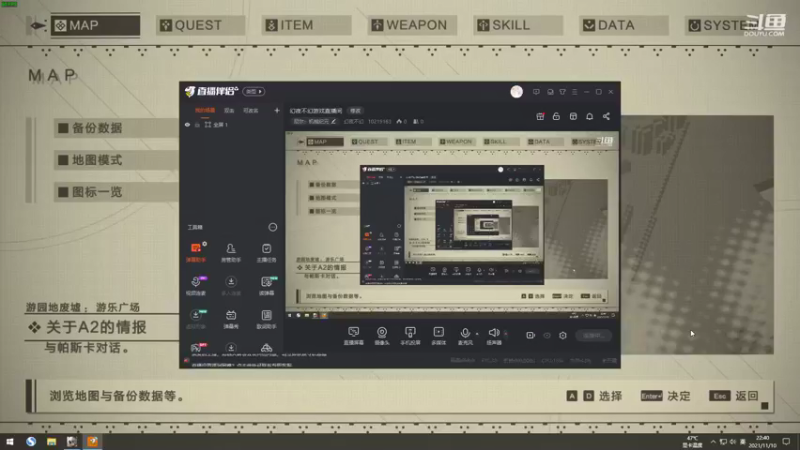800x450 pixels.
Task: Toggle the unlock icon in the top-right toolbar
Action: point(556,116)
